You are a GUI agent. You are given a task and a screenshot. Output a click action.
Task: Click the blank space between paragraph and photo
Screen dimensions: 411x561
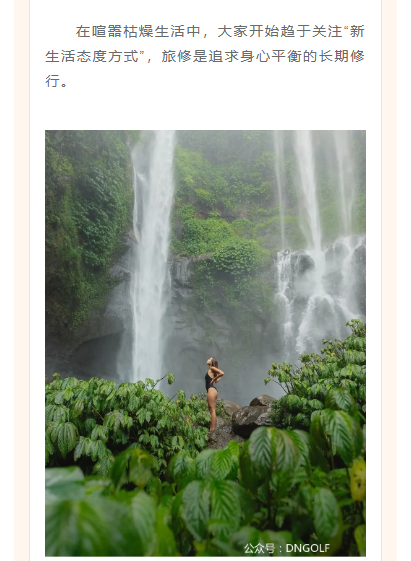click(205, 109)
